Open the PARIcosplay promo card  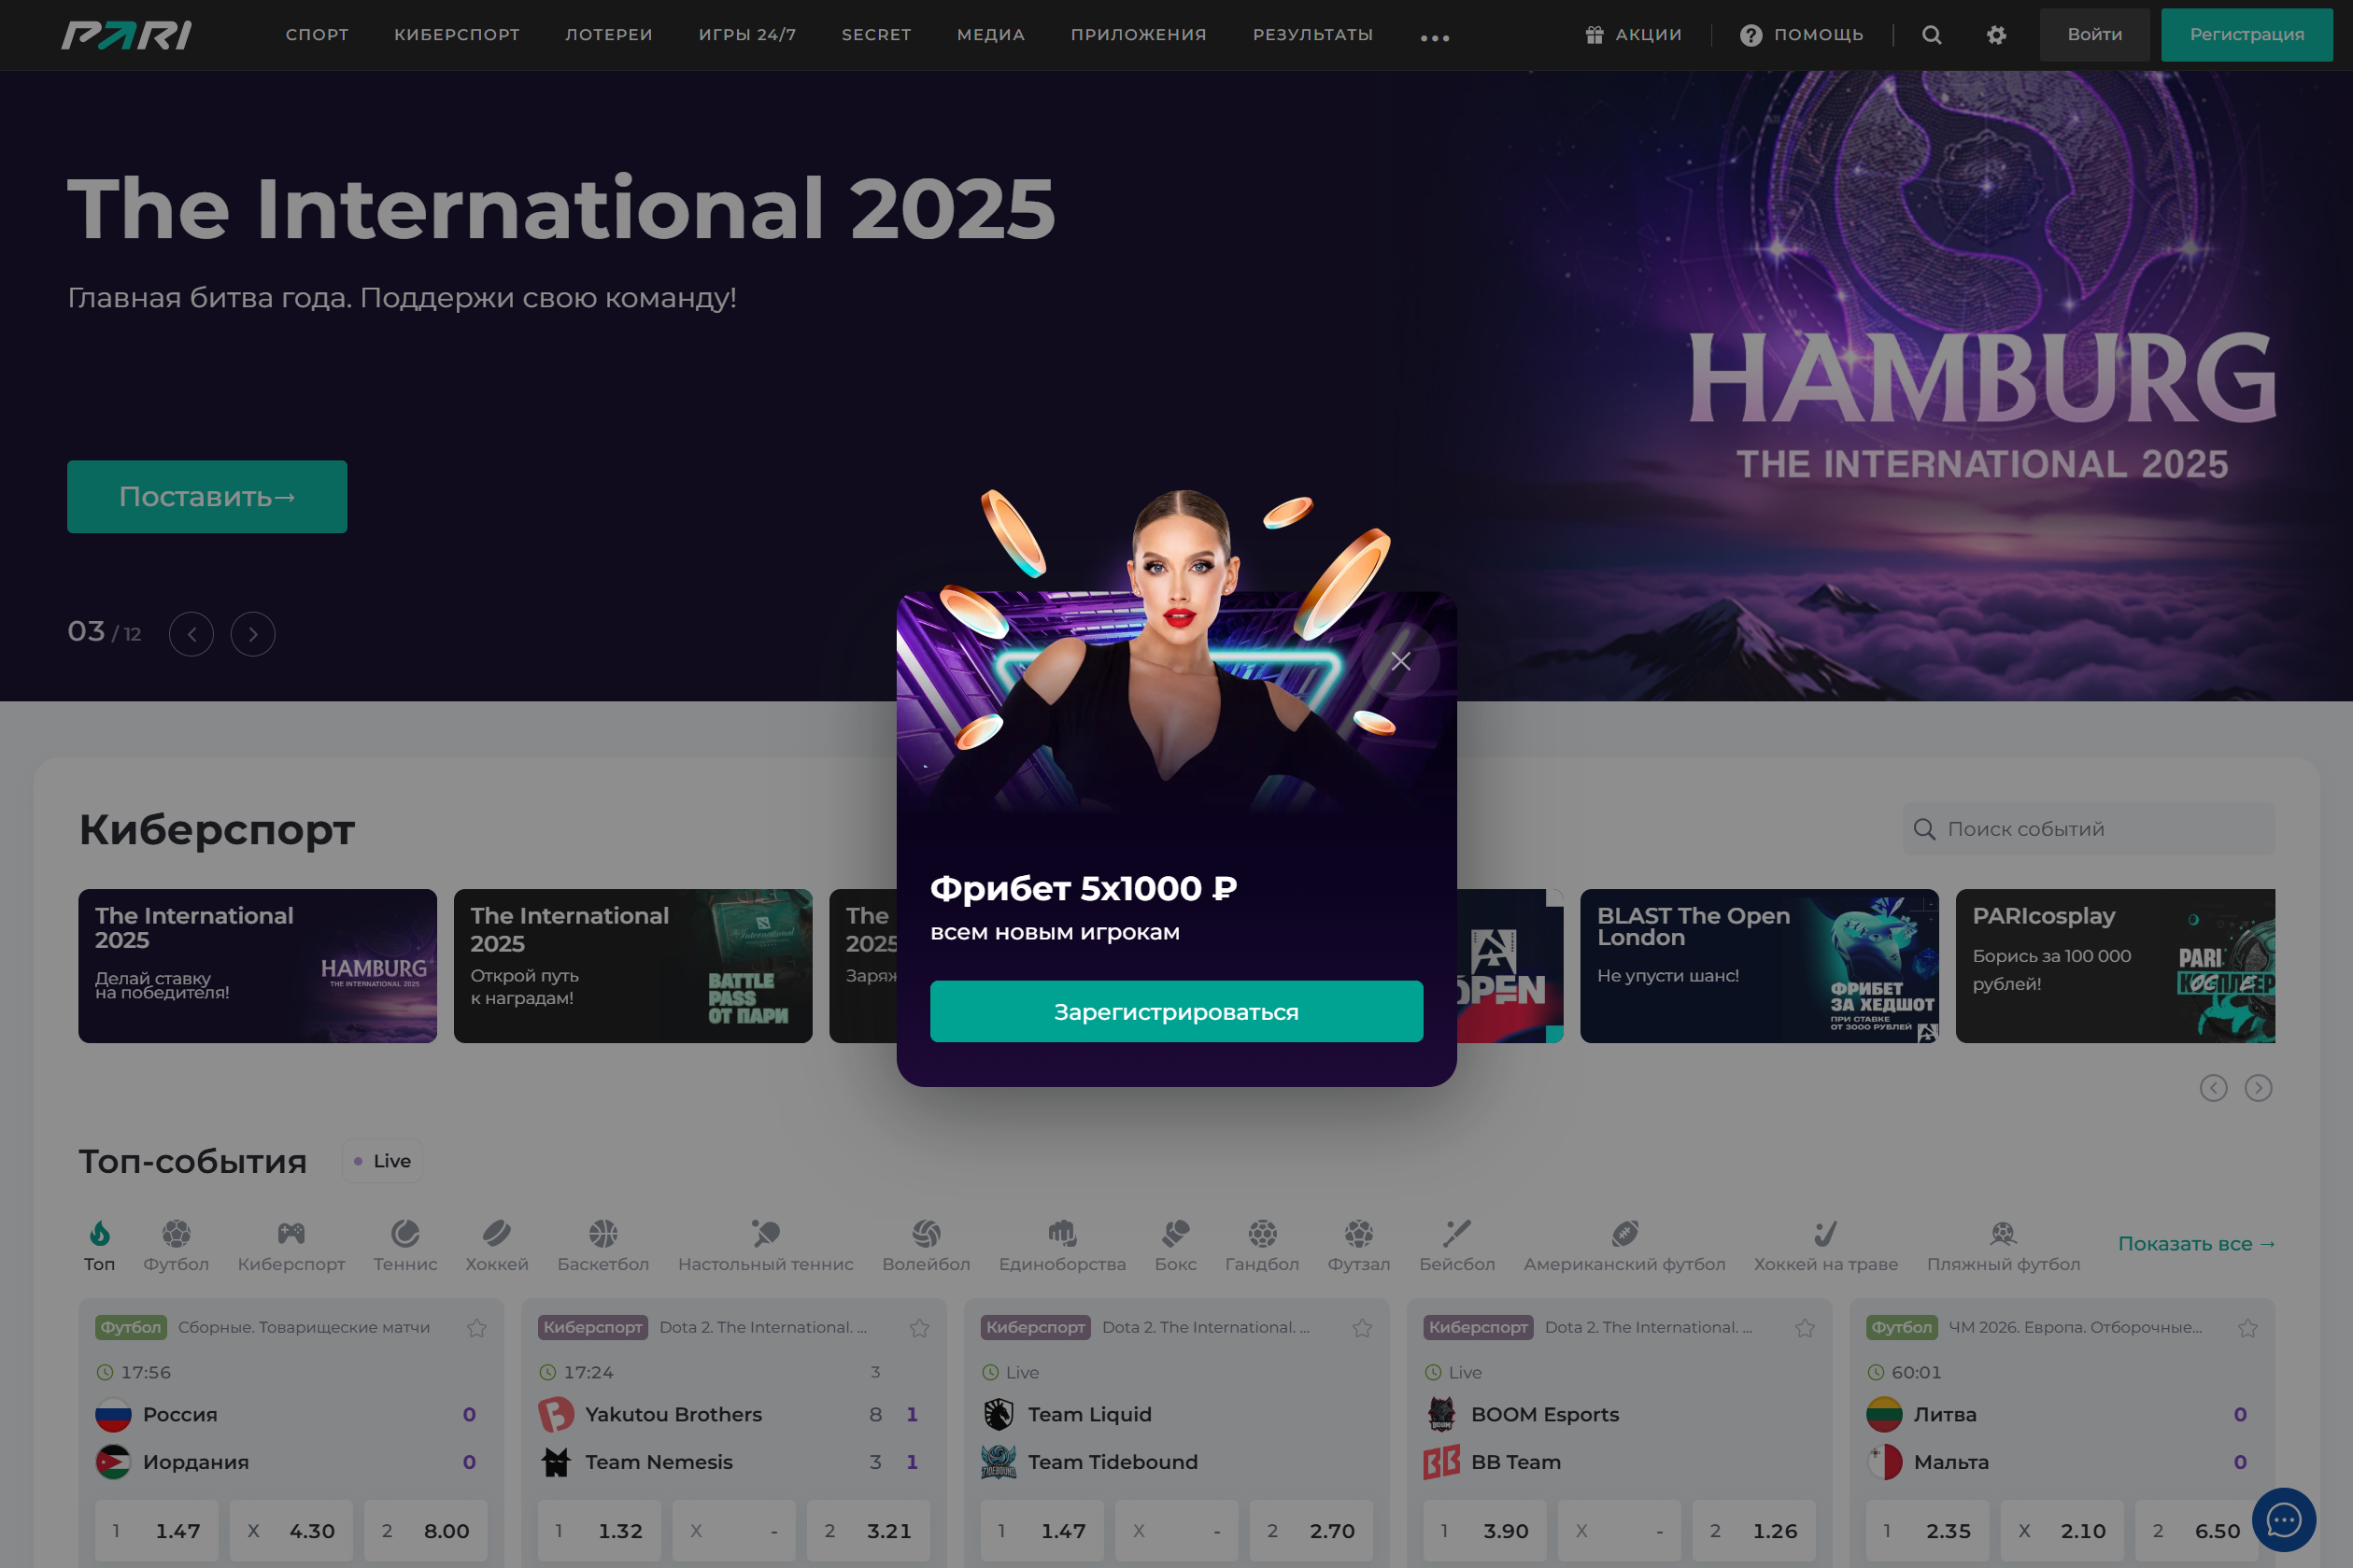tap(2115, 966)
